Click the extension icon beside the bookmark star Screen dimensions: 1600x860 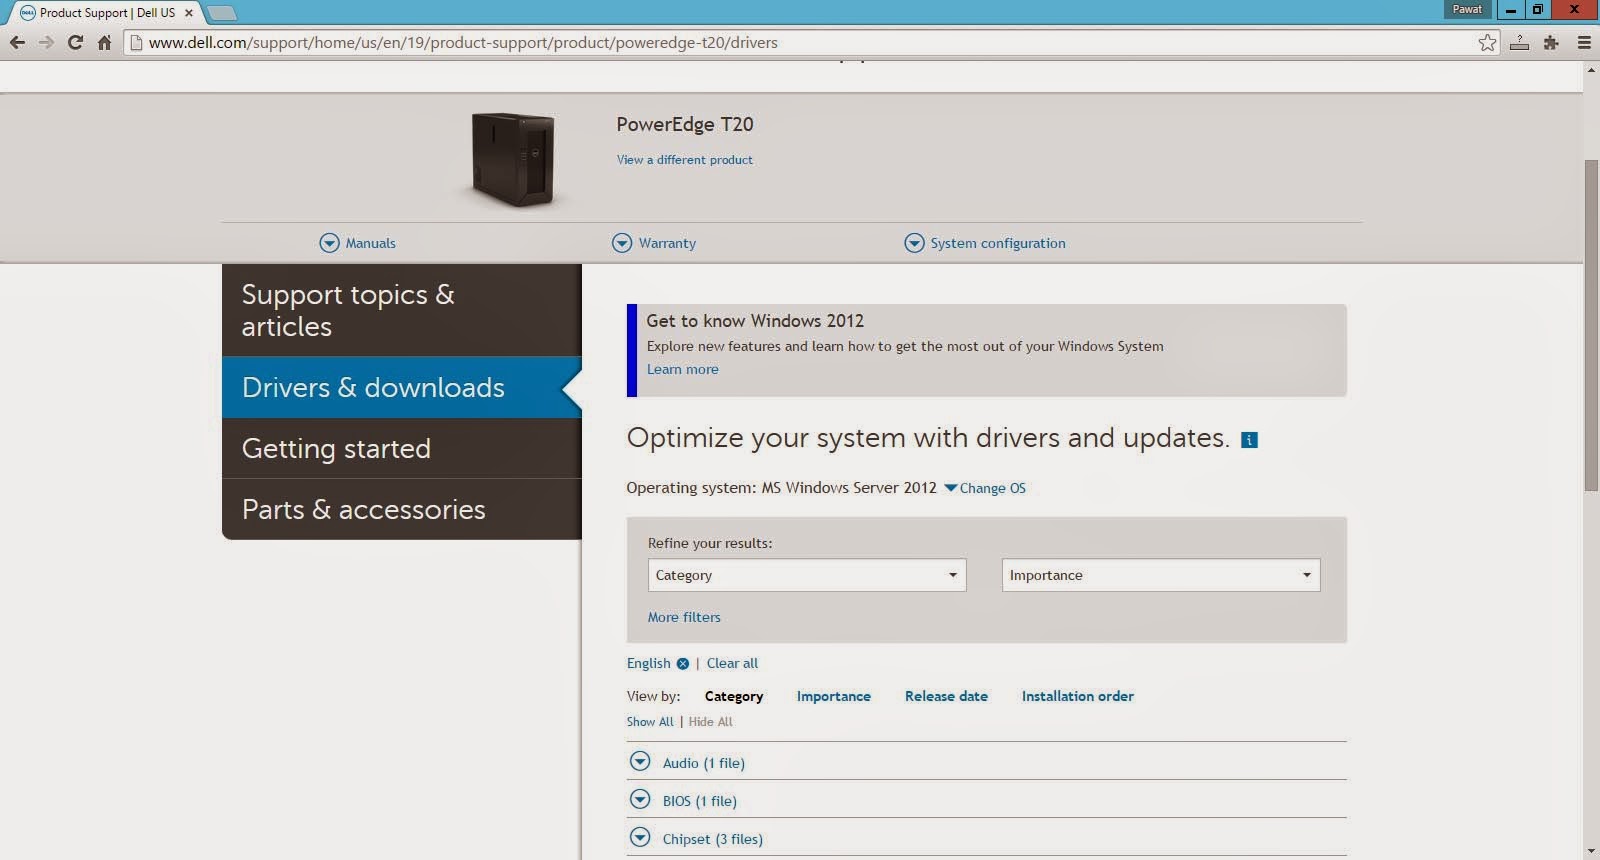pos(1519,42)
